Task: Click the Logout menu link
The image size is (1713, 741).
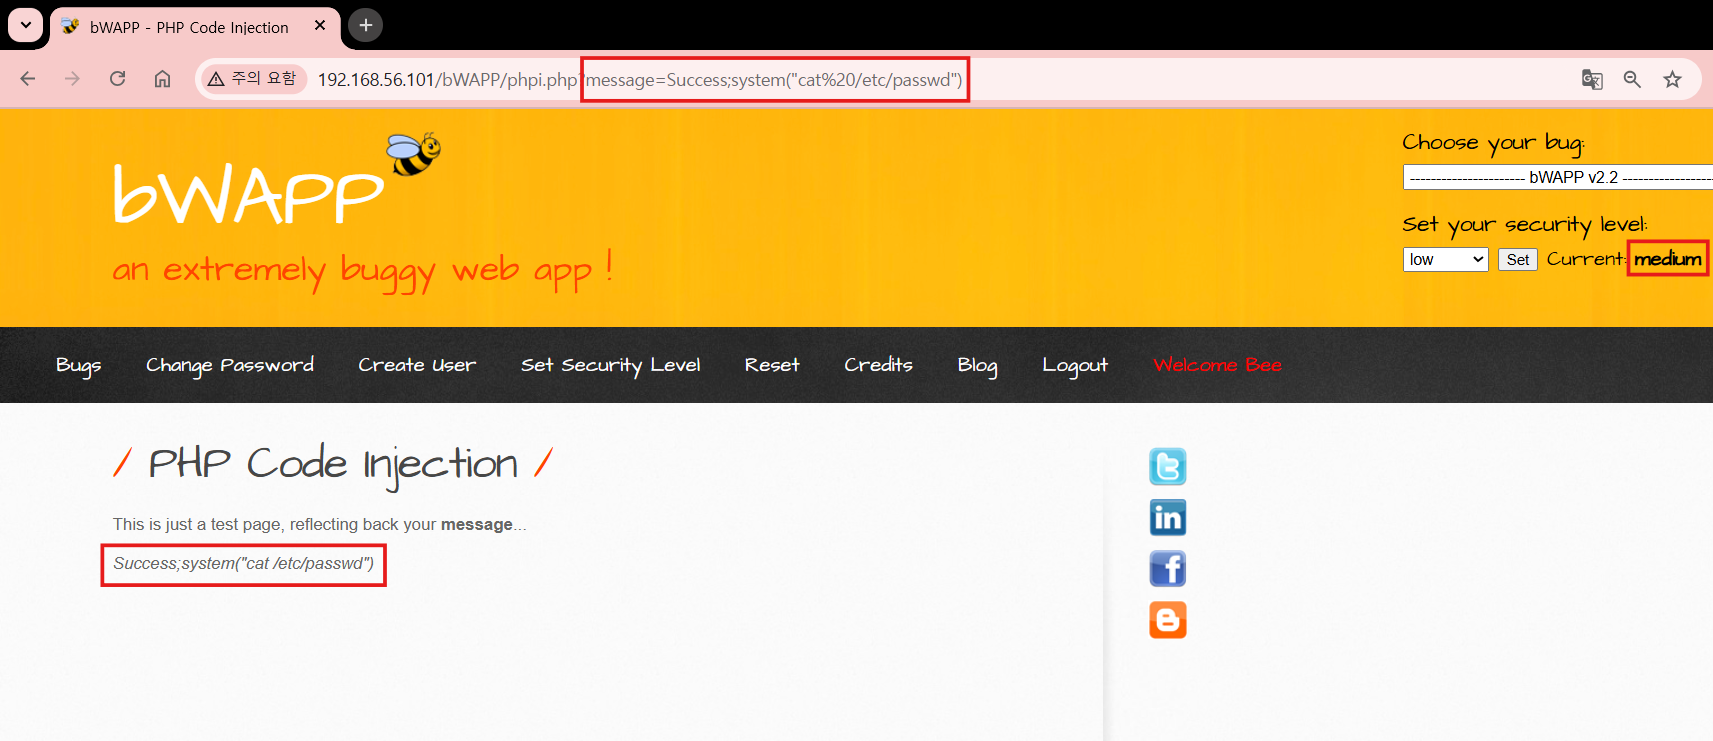Action: pos(1075,365)
